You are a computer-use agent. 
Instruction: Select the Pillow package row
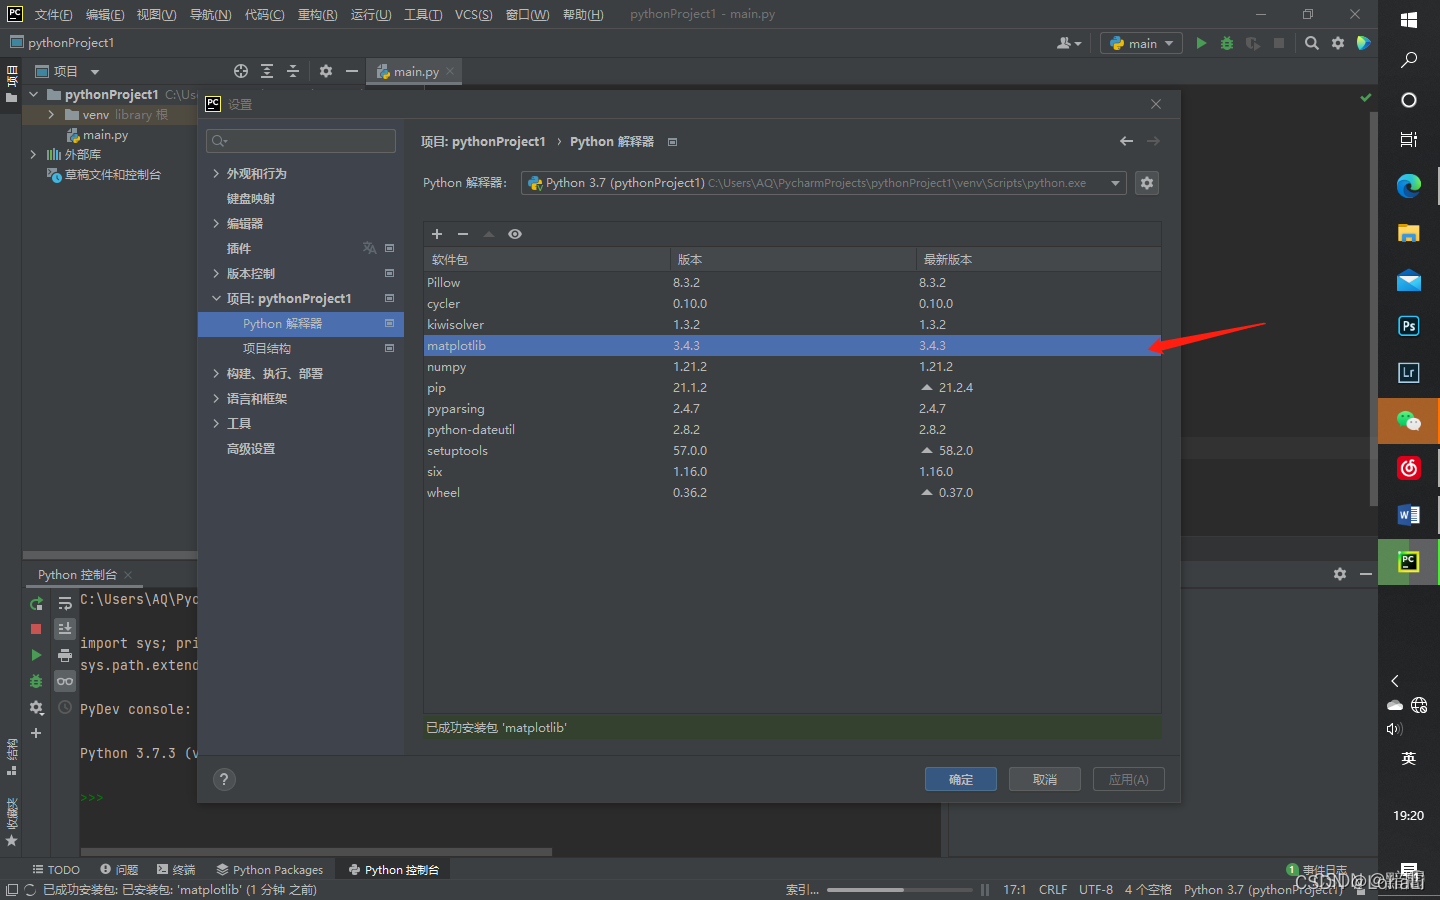[792, 282]
